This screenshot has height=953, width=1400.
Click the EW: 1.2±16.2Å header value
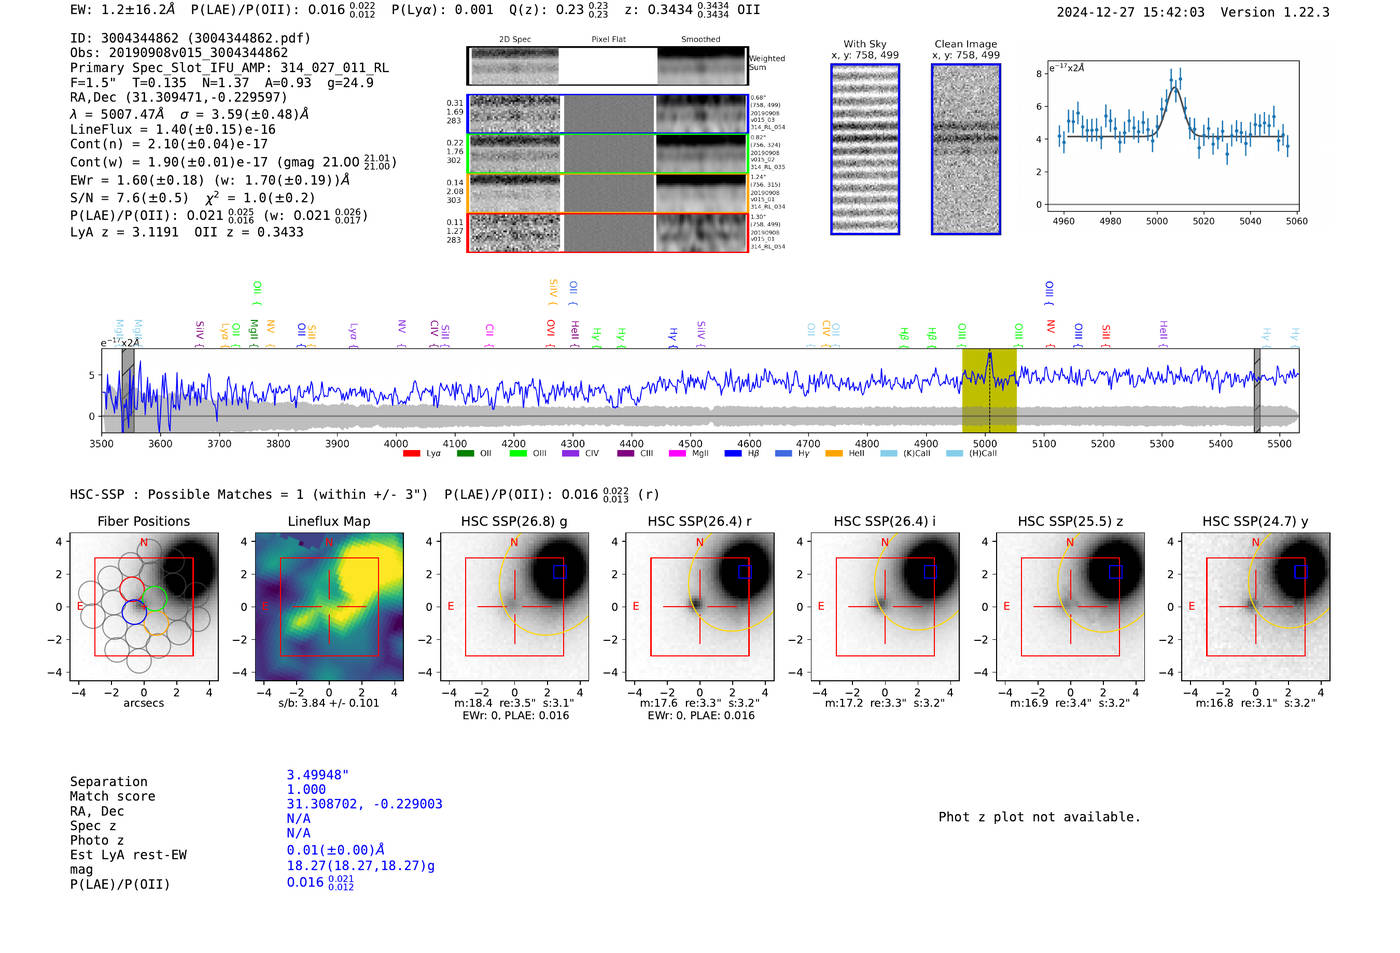(x=122, y=9)
